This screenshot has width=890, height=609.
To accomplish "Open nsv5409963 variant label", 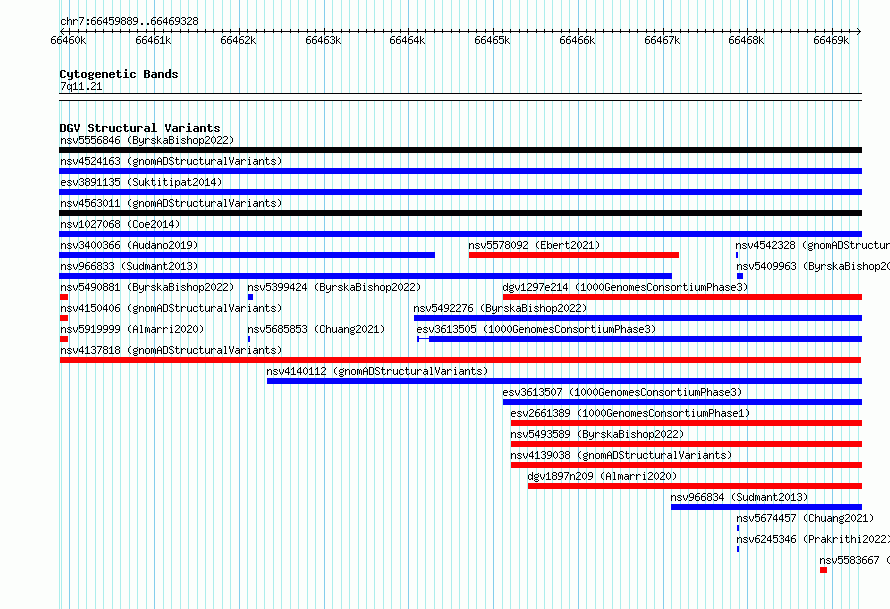I will tap(813, 266).
